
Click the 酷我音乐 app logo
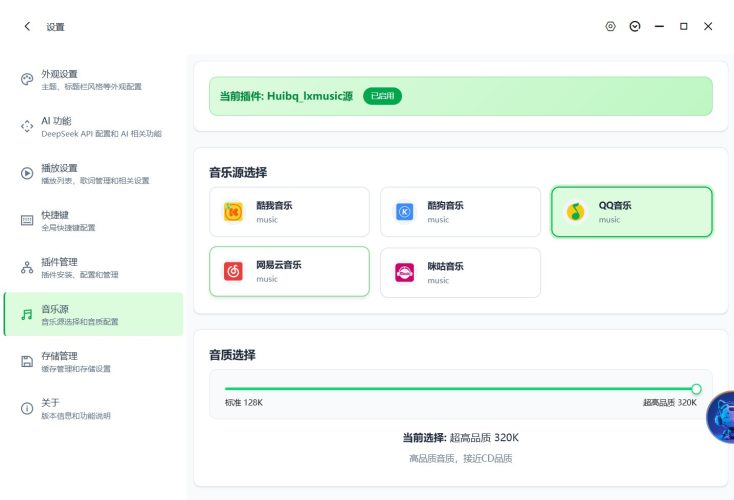point(233,212)
